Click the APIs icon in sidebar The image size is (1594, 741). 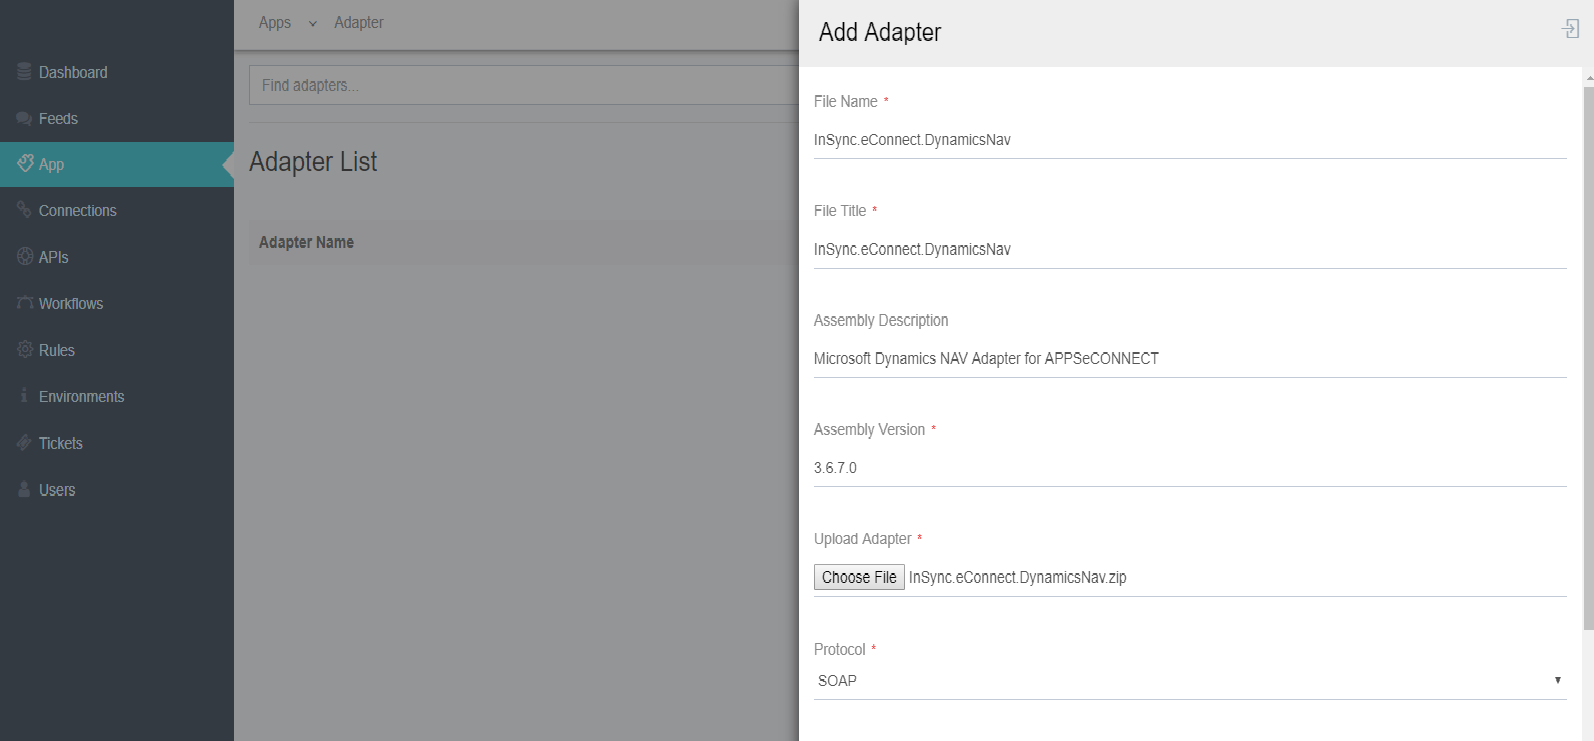[25, 256]
